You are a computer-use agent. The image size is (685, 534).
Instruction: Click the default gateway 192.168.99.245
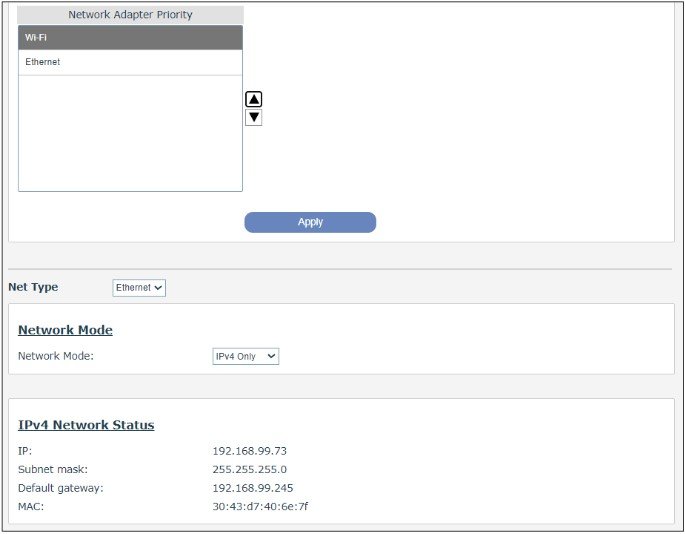[x=253, y=488]
